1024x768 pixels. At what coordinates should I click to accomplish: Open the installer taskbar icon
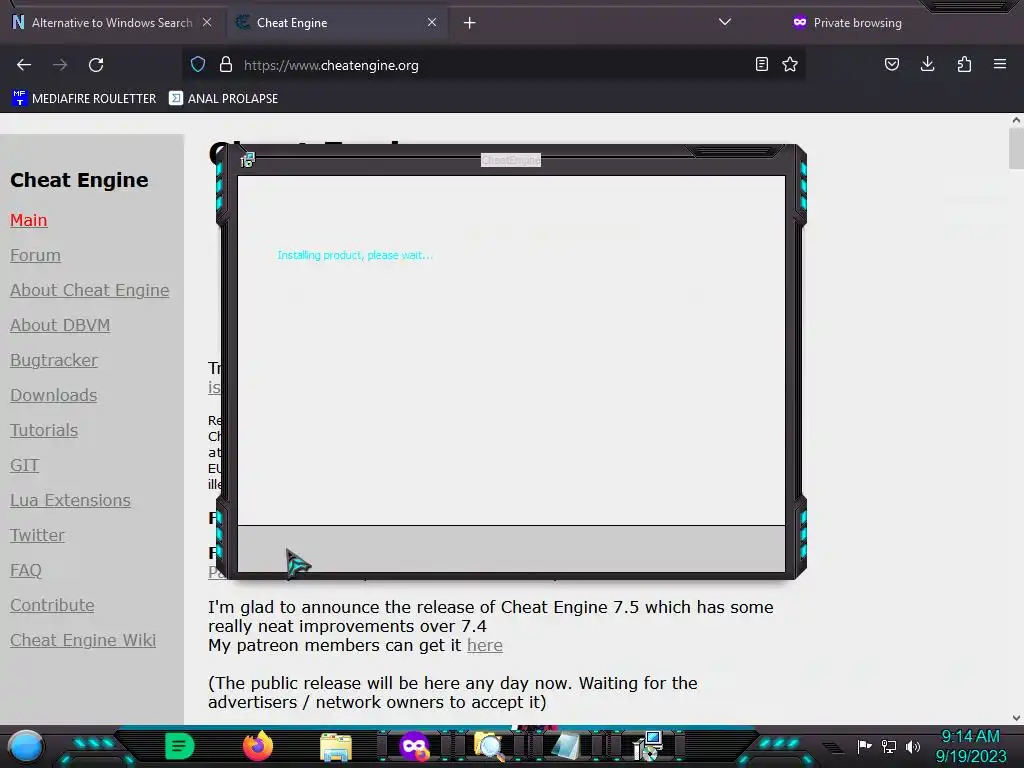[x=648, y=746]
